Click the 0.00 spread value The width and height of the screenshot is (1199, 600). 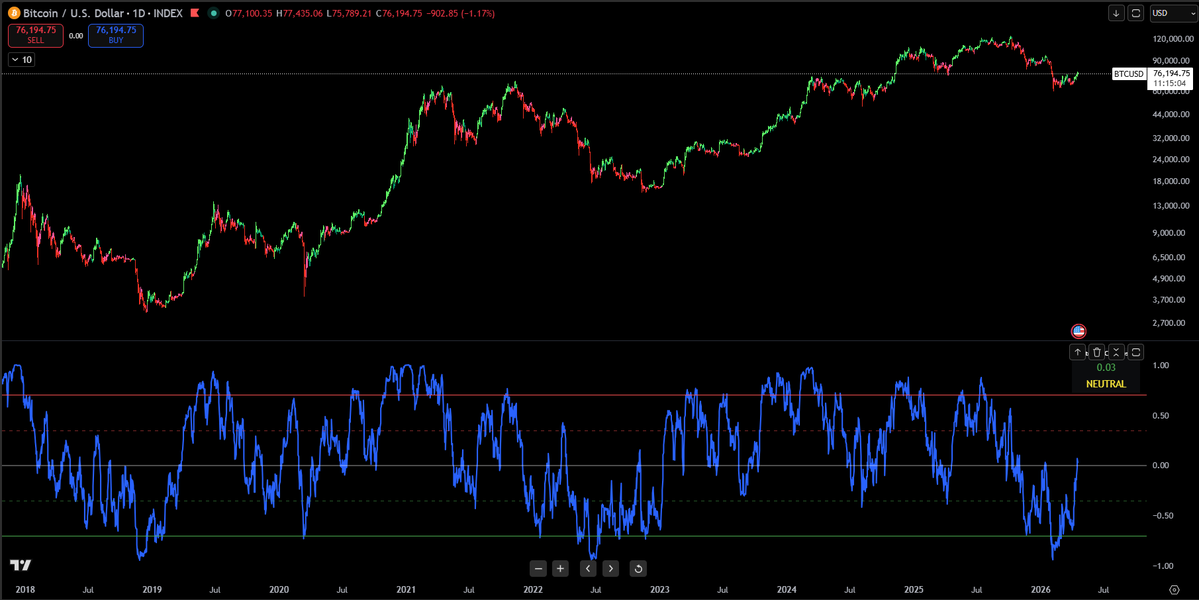(76, 35)
